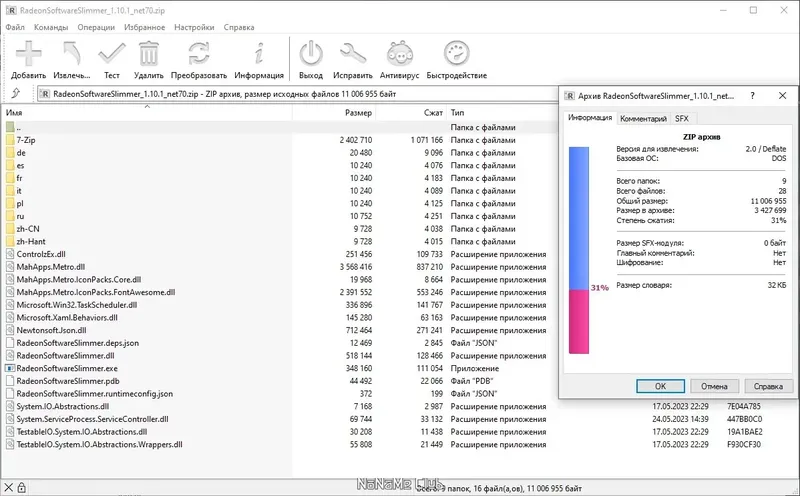Click the RadeonSoftwareSlimmer.deps.json file icon
800x496 pixels.
(x=10, y=343)
